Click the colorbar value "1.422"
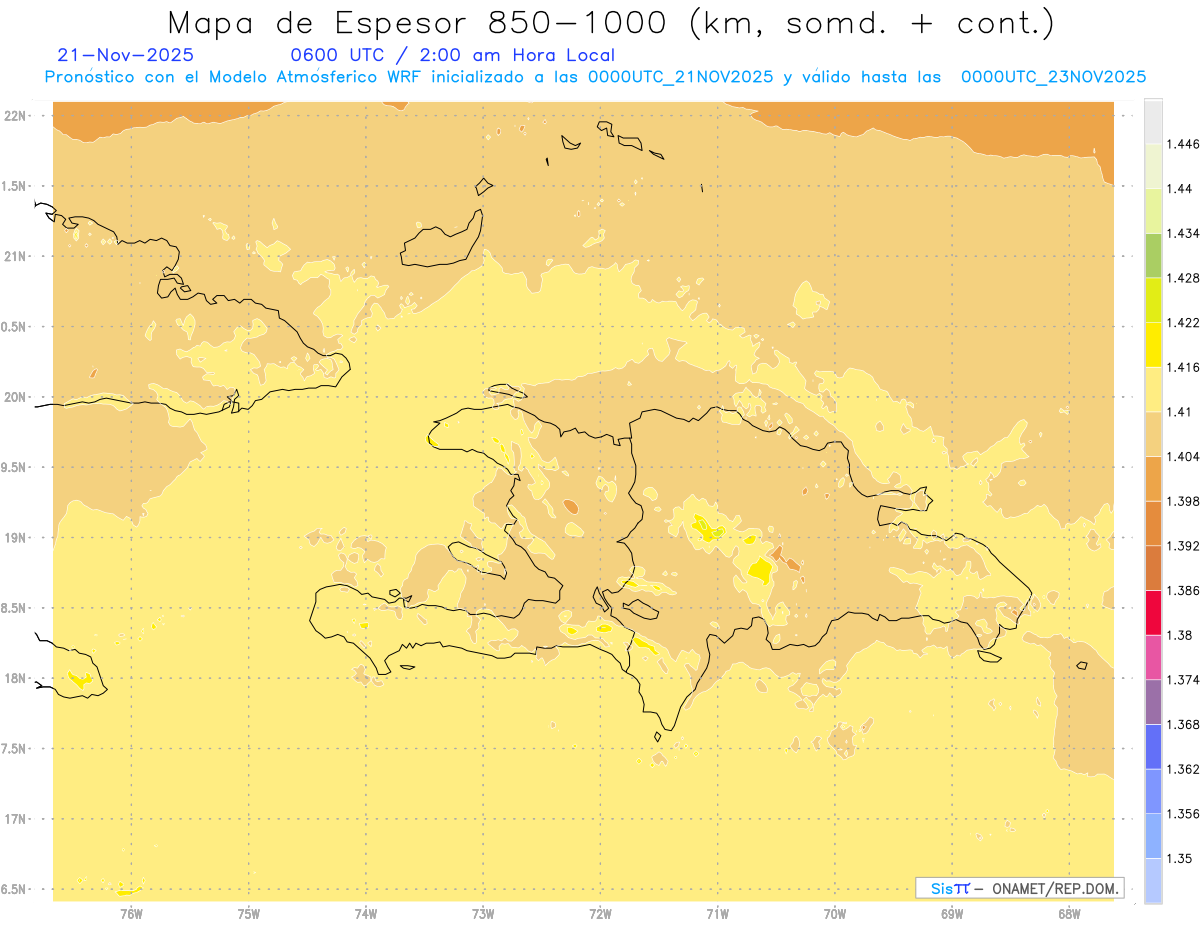This screenshot has width=1200, height=927. point(1182,322)
